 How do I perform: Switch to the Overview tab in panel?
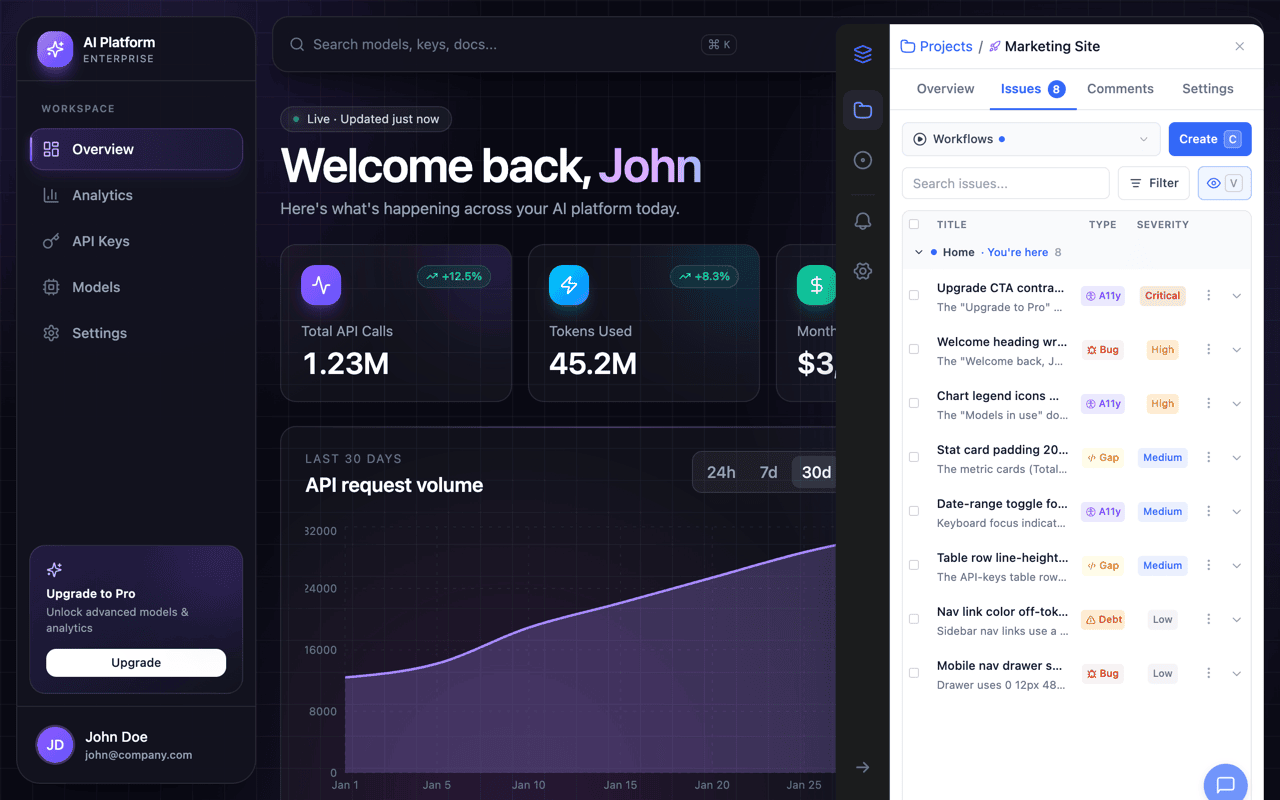pos(945,89)
